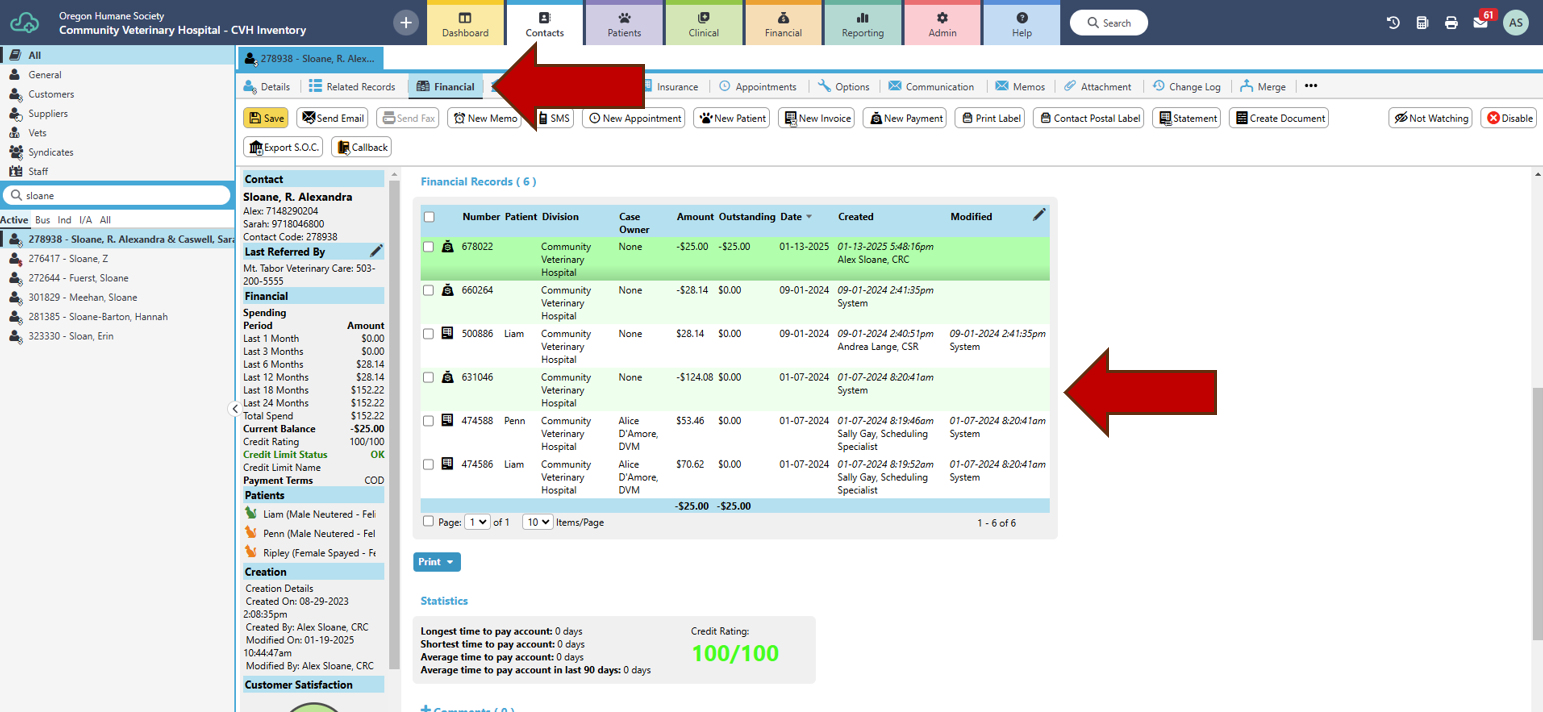Click the Callback button
Viewport: 1543px width, 712px height.
(362, 147)
